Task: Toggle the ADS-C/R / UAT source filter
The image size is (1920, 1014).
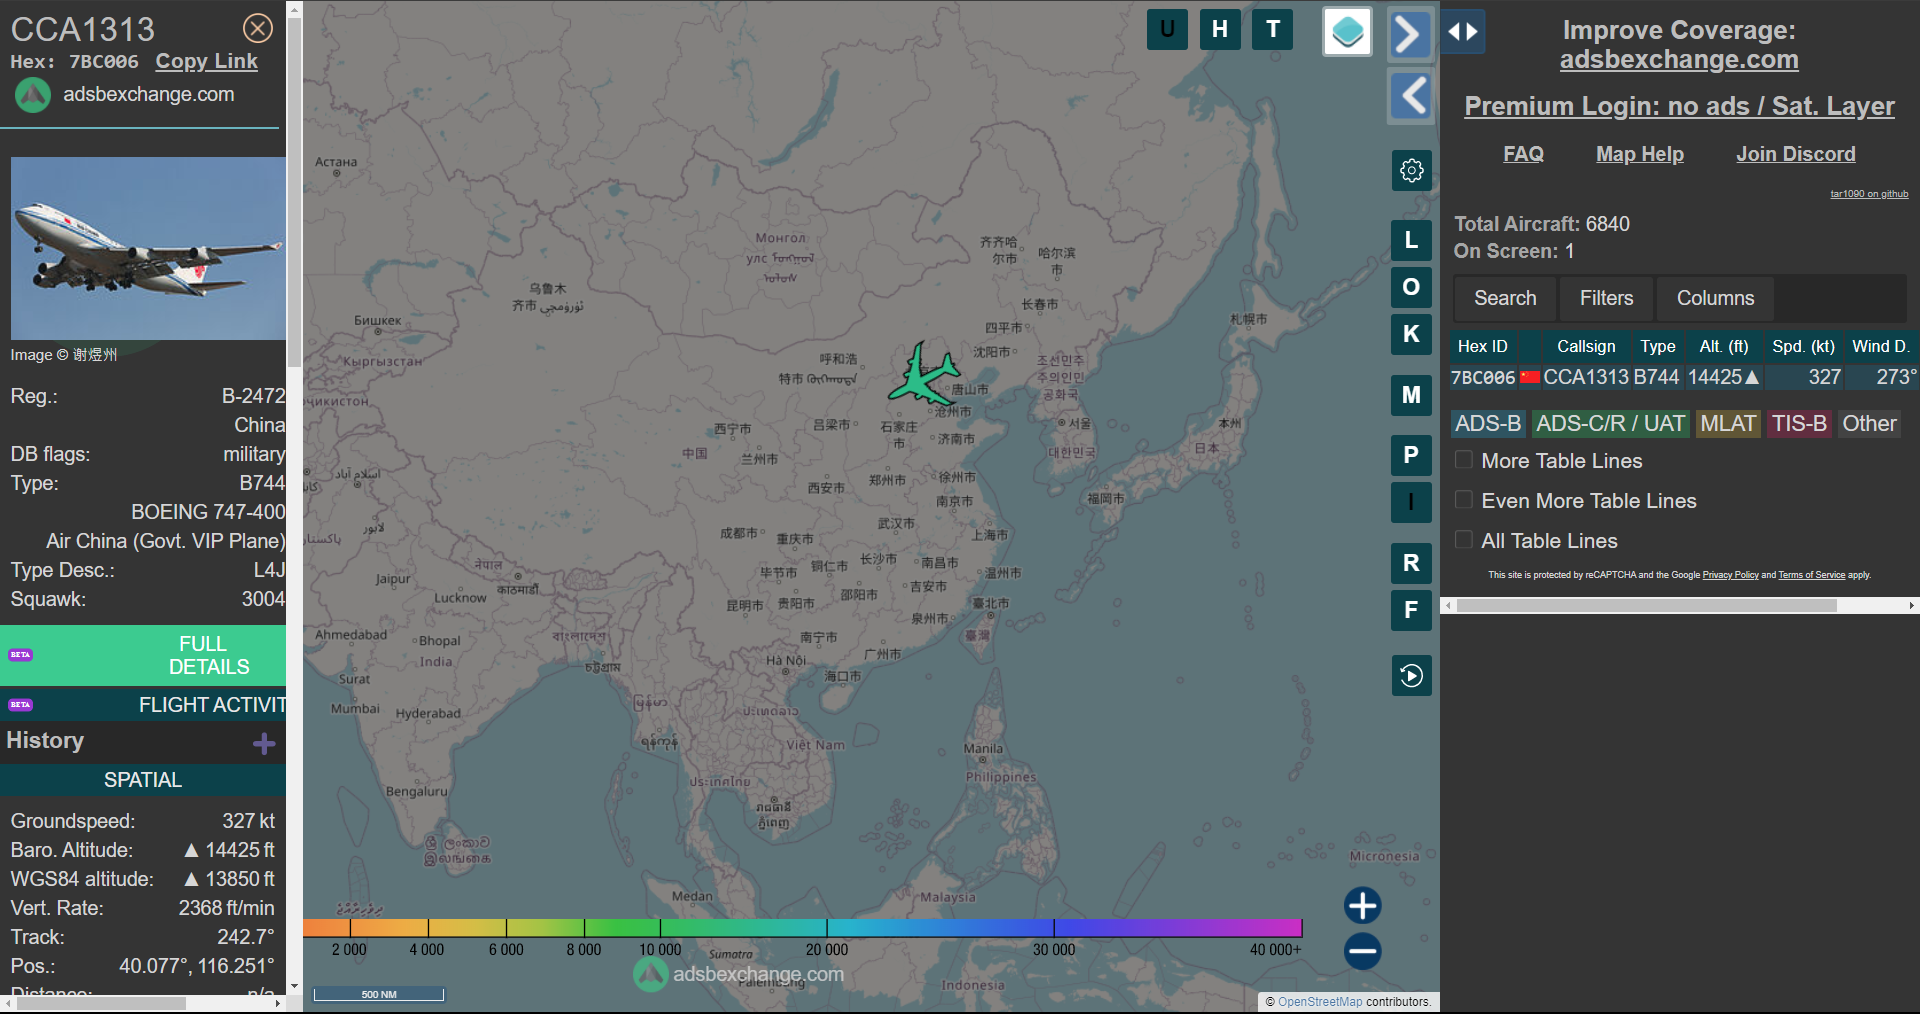Action: point(1610,424)
